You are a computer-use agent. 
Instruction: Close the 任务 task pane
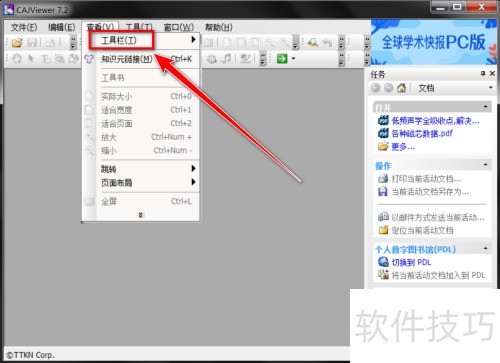click(492, 73)
